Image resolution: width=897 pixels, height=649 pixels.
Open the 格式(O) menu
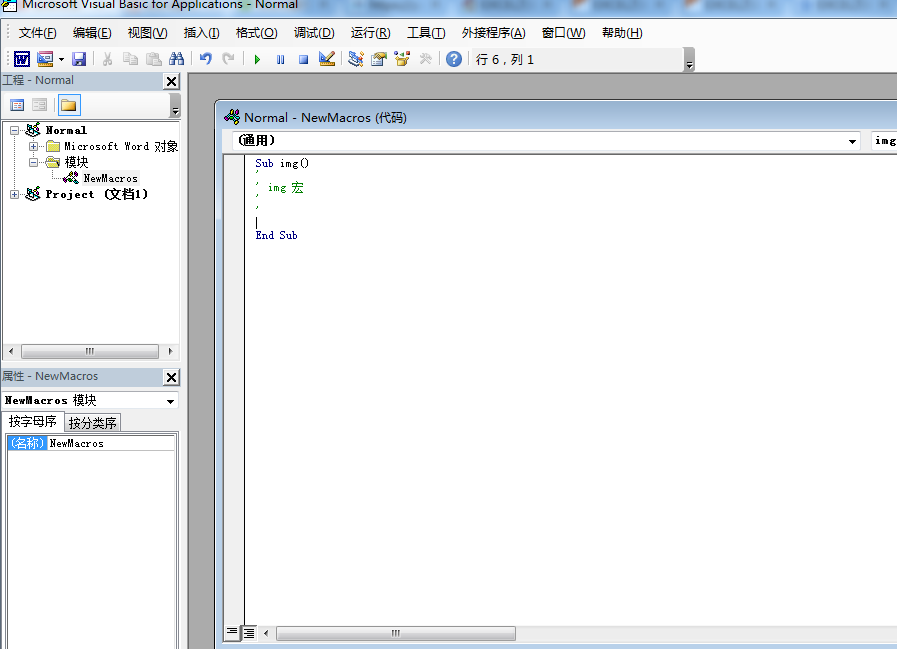click(257, 33)
